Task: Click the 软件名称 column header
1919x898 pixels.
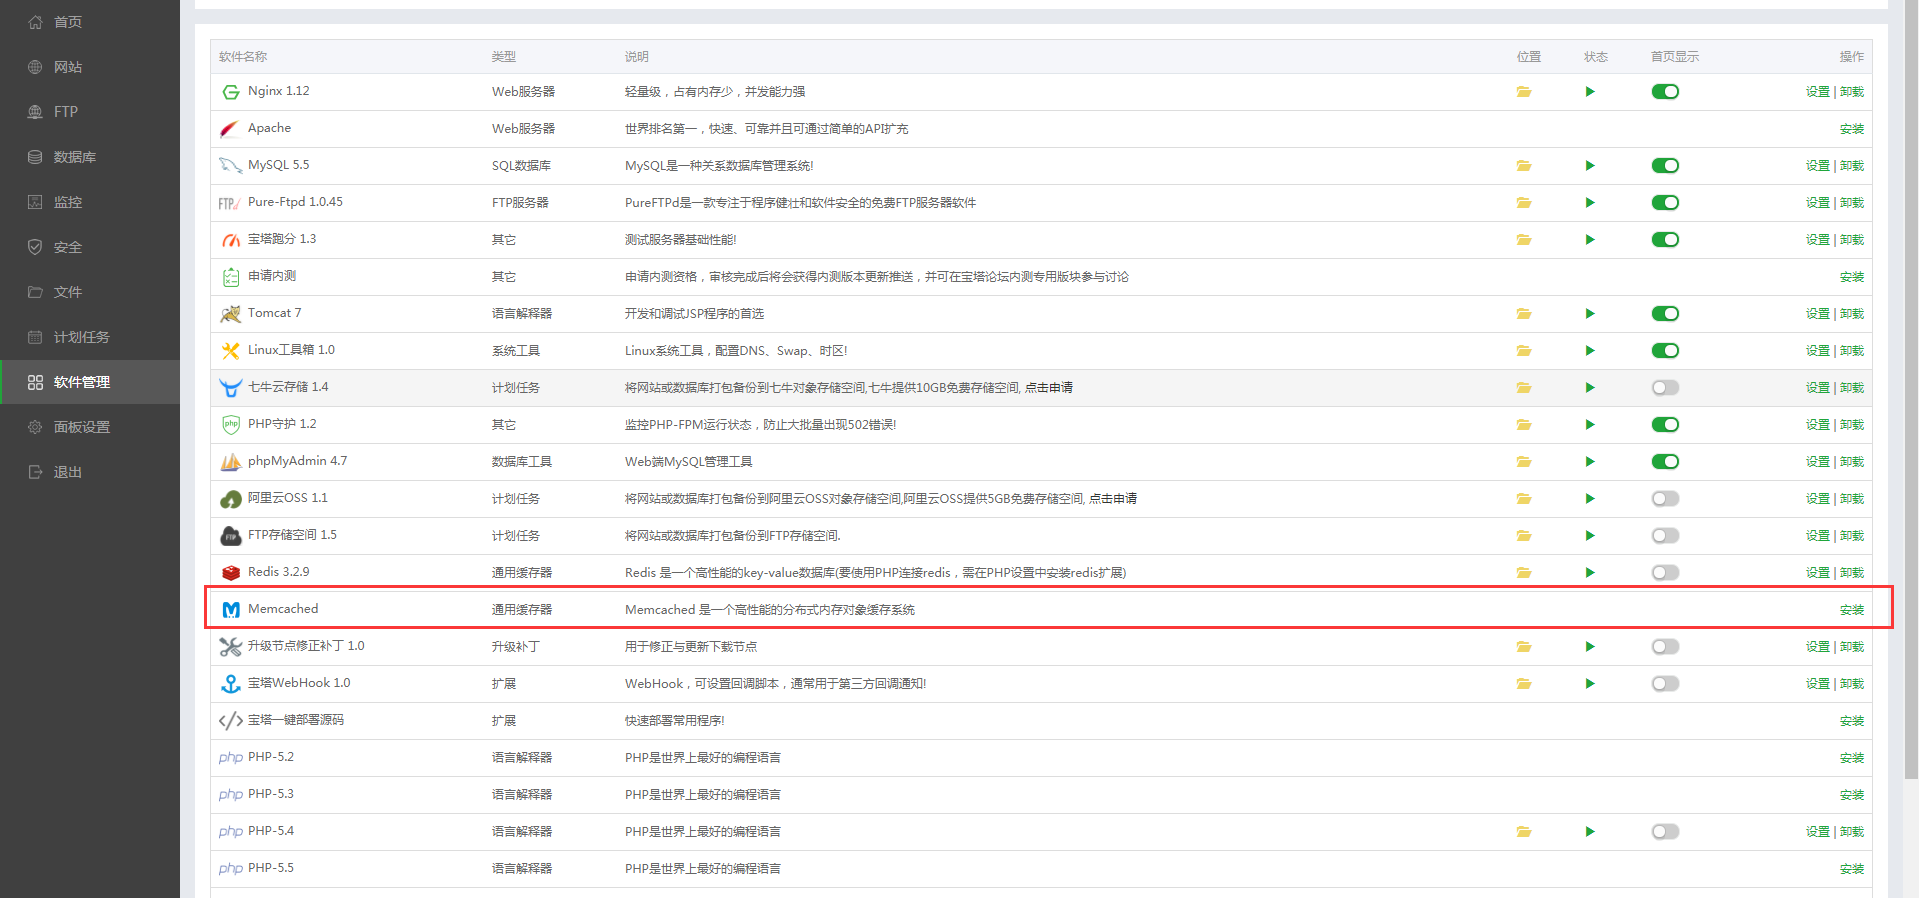Action: (243, 57)
